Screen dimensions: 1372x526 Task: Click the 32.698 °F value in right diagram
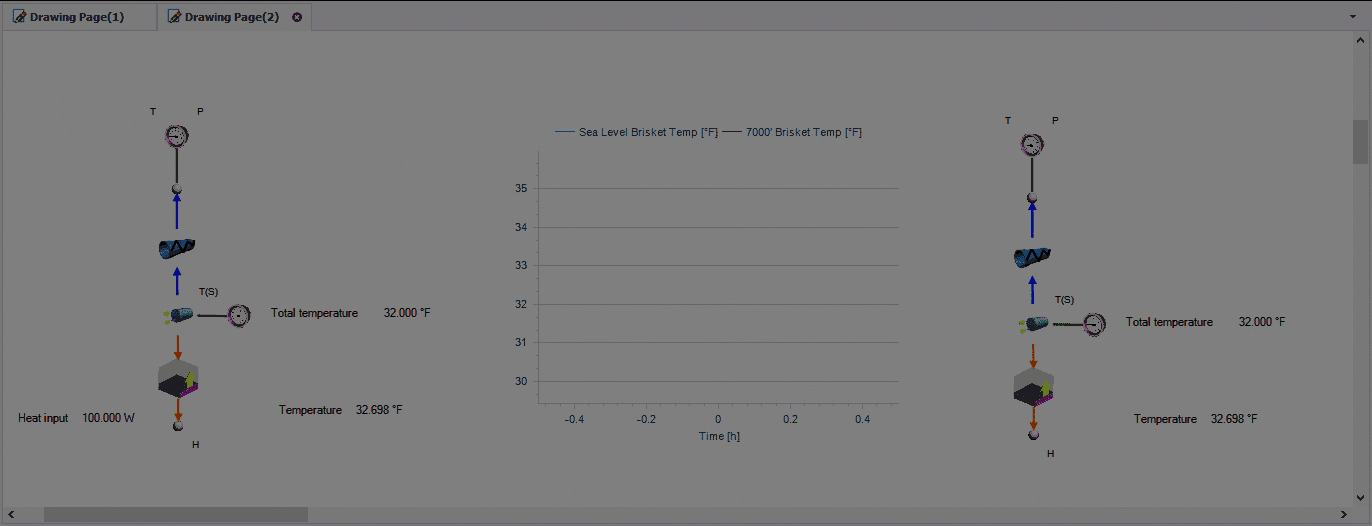(1234, 419)
